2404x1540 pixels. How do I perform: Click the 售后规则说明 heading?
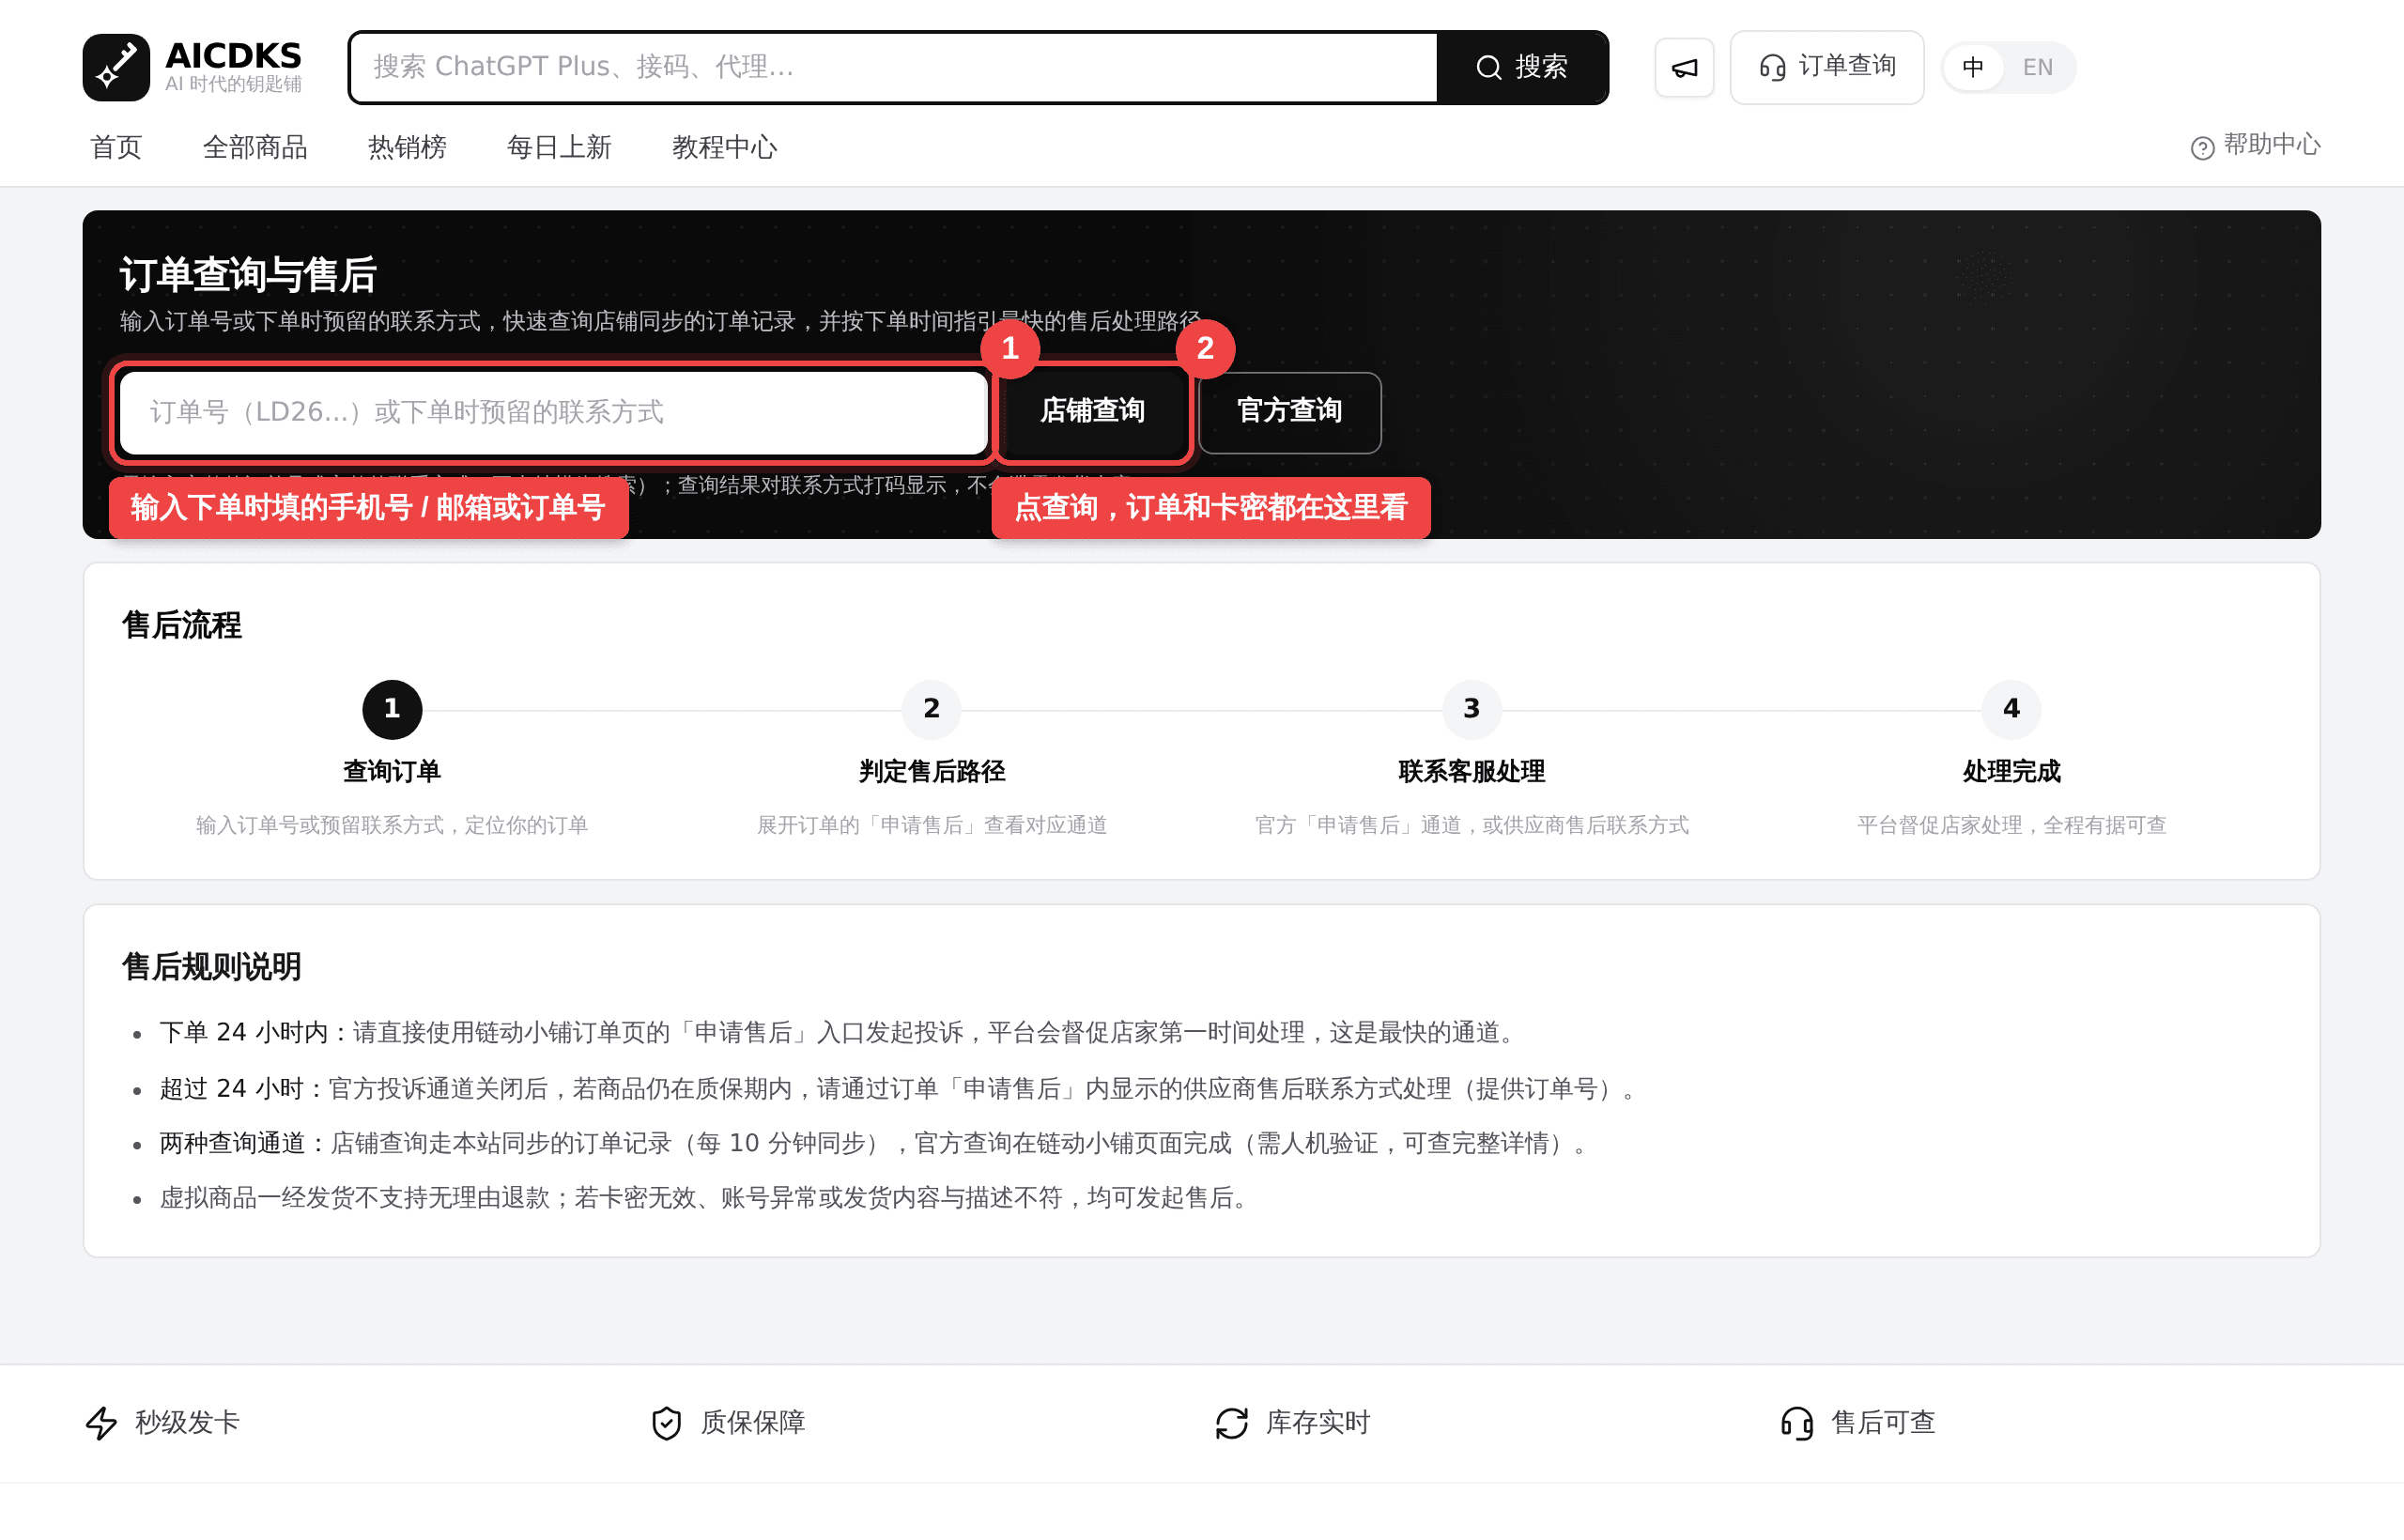pyautogui.click(x=211, y=967)
